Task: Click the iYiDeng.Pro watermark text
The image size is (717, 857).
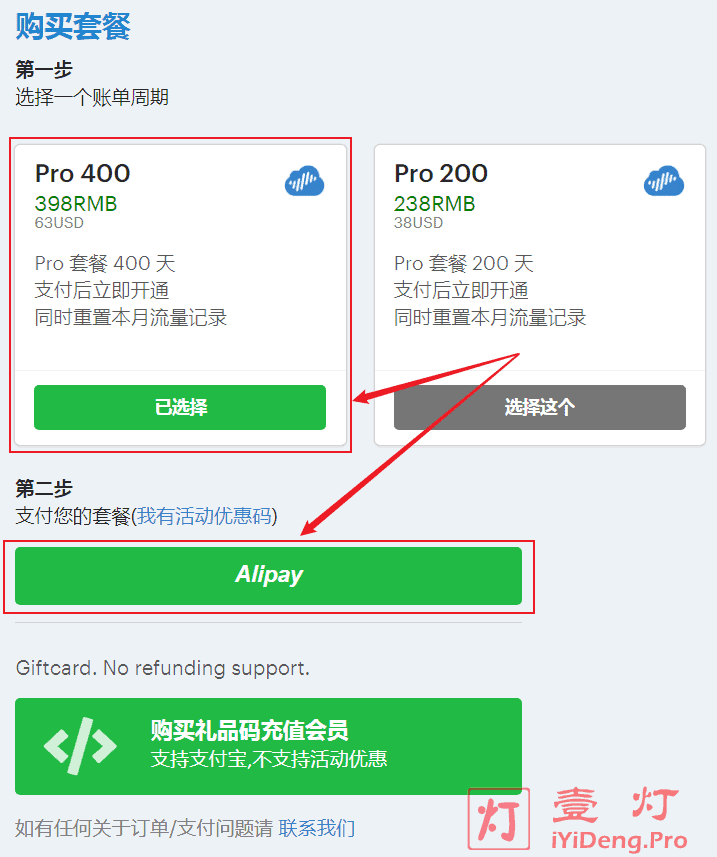Action: (x=619, y=840)
